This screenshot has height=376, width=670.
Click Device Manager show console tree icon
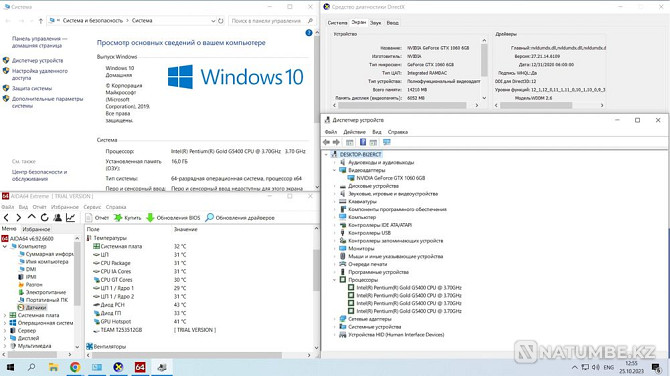click(350, 142)
